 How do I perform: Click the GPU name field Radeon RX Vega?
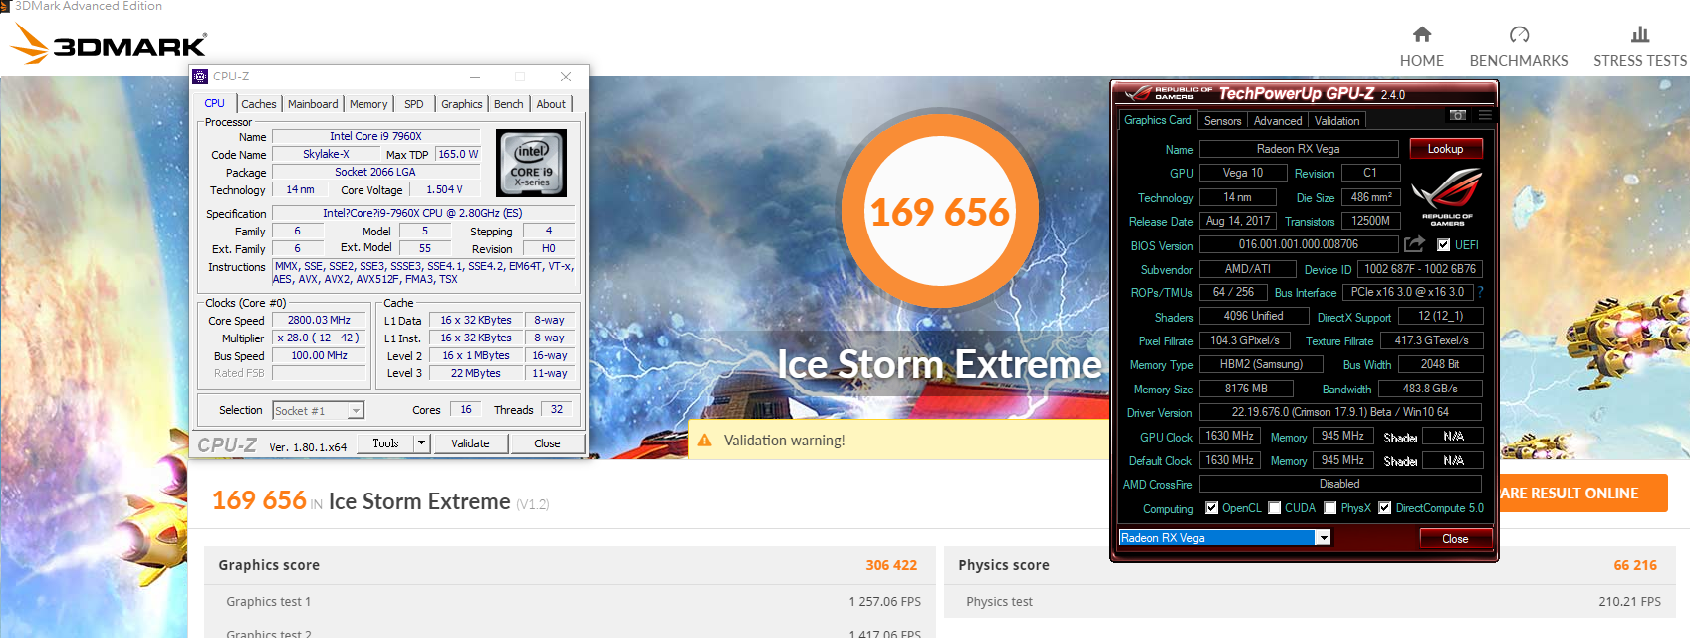click(1298, 149)
